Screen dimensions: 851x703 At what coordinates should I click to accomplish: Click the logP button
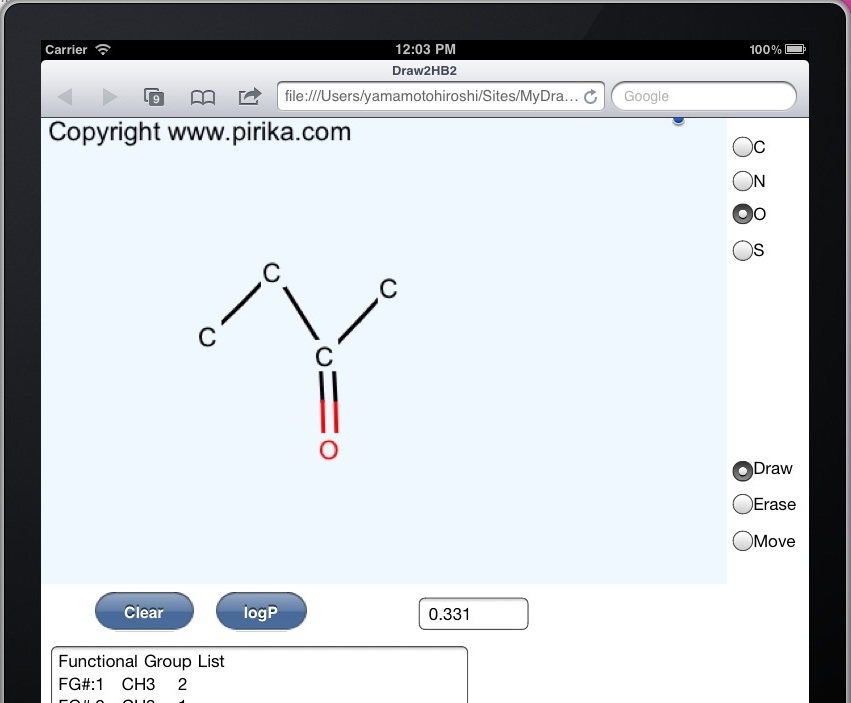261,611
